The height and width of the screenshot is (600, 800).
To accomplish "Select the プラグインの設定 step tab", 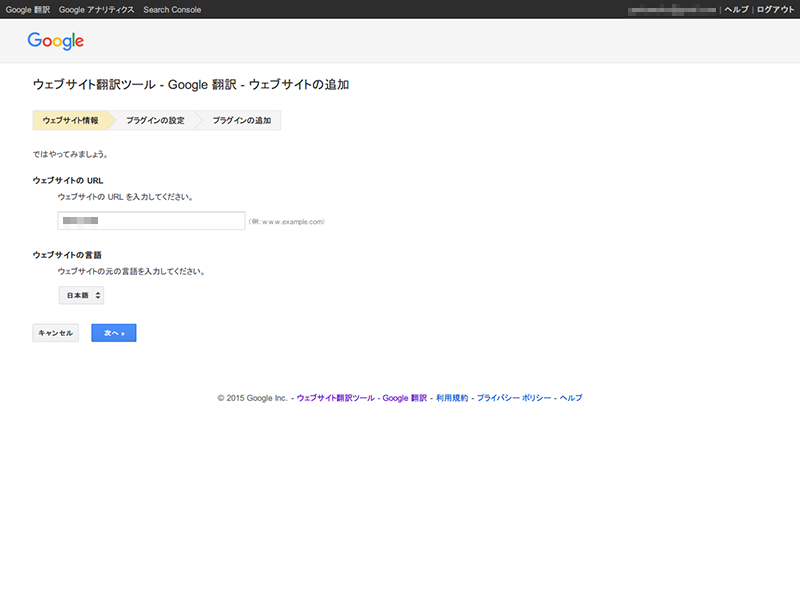I will (155, 120).
